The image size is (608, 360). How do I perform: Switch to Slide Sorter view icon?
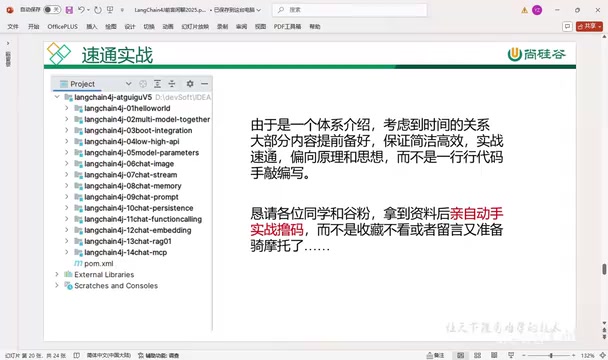pyautogui.click(x=477, y=355)
